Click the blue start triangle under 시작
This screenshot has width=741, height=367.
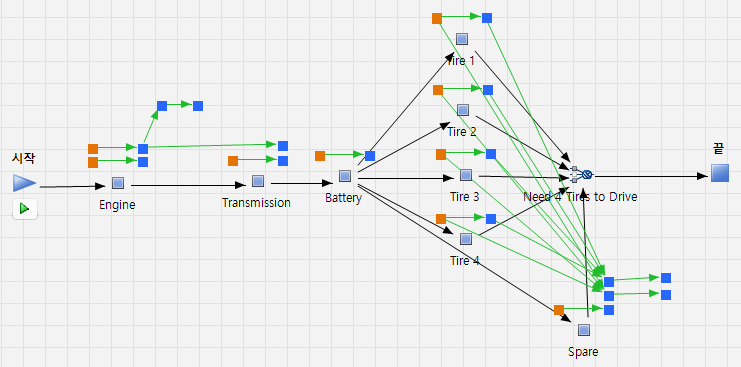tap(24, 183)
